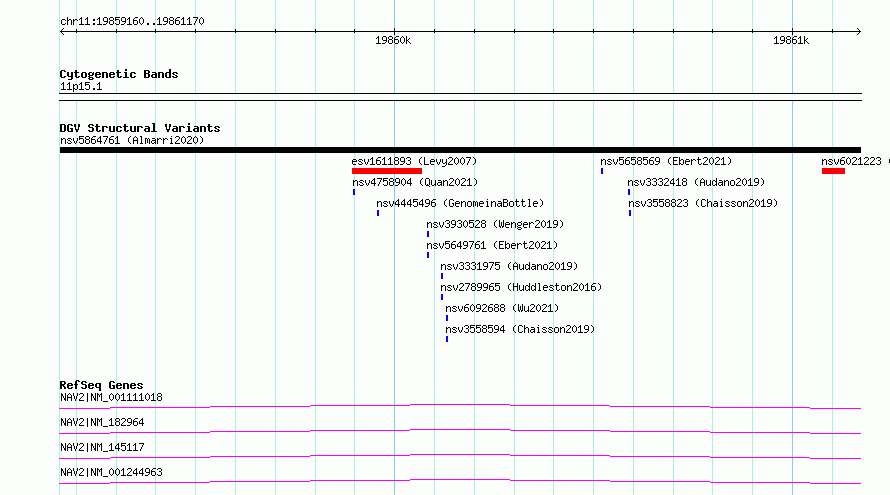Image resolution: width=890 pixels, height=495 pixels.
Task: Open nsv4445496 (GenomeinaBottle) variant label
Action: (460, 203)
